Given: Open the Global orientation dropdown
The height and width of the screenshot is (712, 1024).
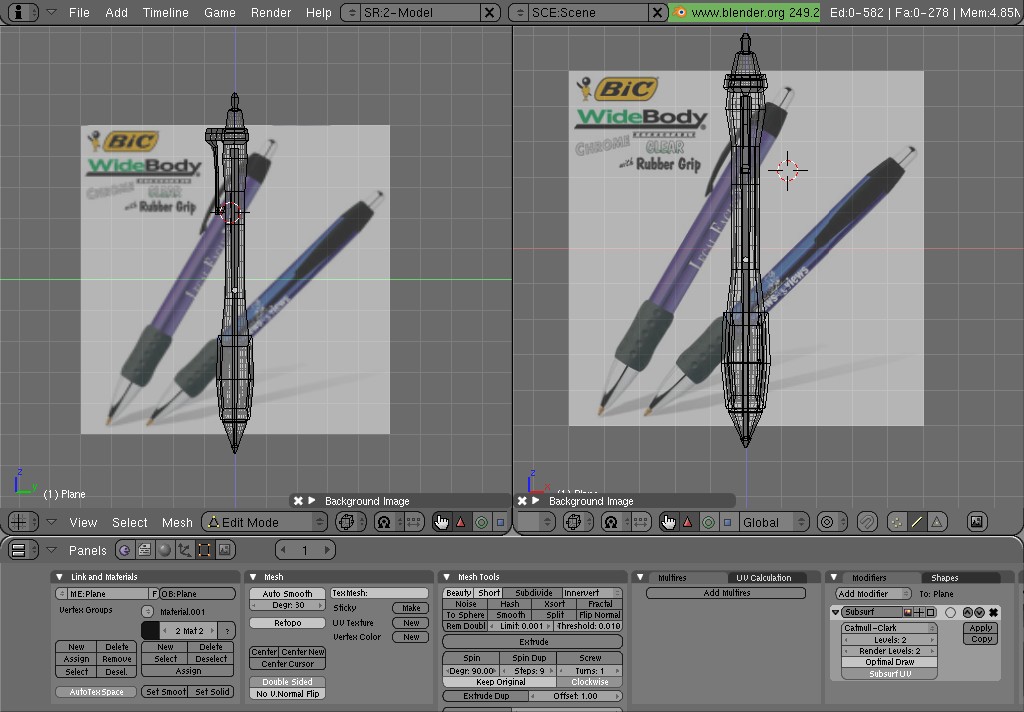Looking at the screenshot, I should 773,522.
